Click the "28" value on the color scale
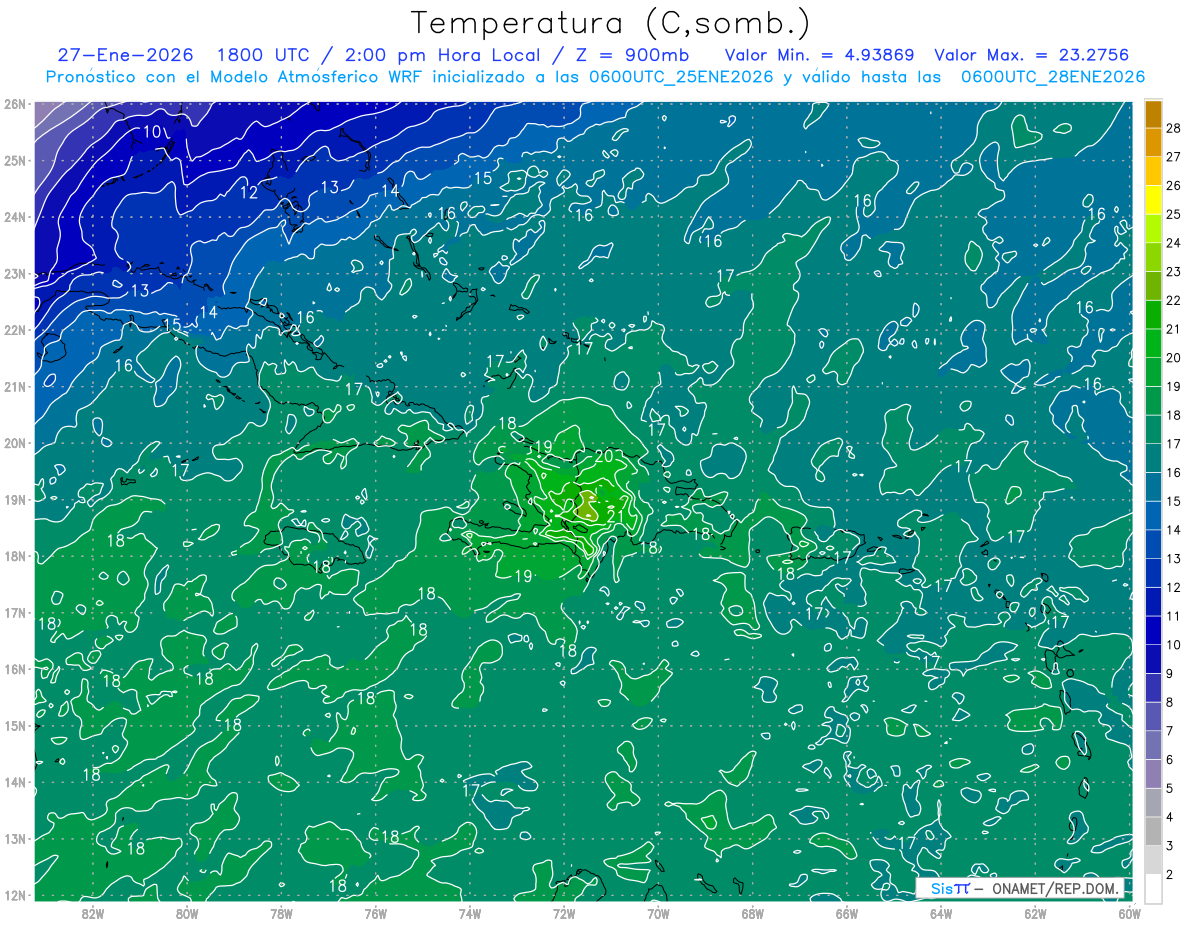 [1174, 128]
